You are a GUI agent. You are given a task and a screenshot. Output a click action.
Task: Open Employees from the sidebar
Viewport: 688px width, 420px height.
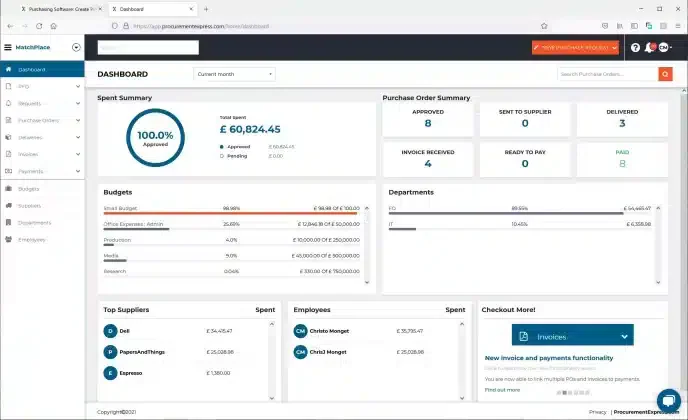click(32, 240)
